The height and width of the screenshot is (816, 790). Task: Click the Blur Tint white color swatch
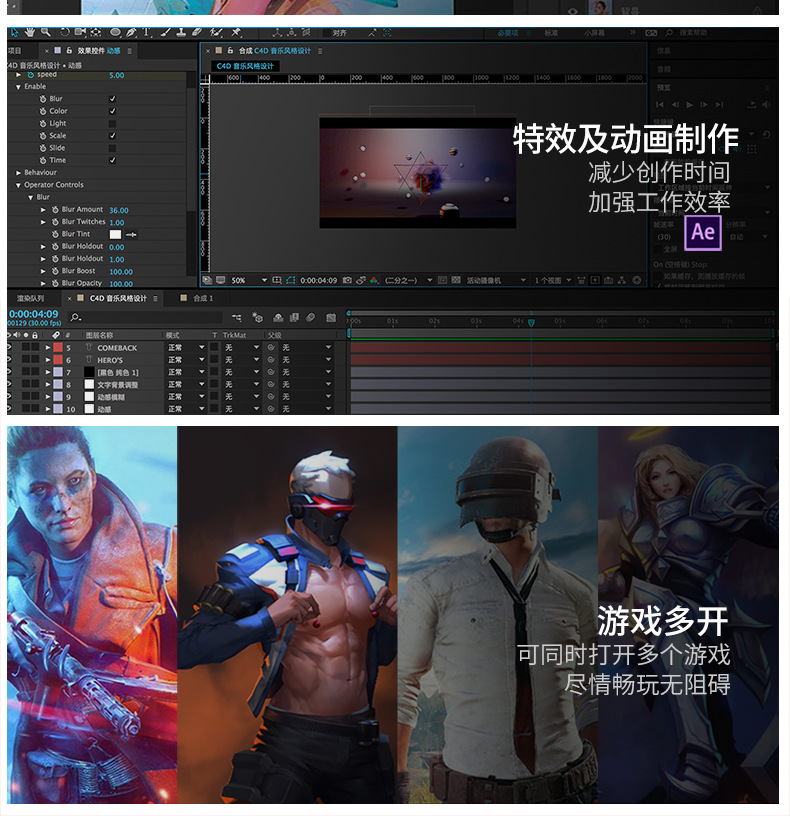click(115, 234)
